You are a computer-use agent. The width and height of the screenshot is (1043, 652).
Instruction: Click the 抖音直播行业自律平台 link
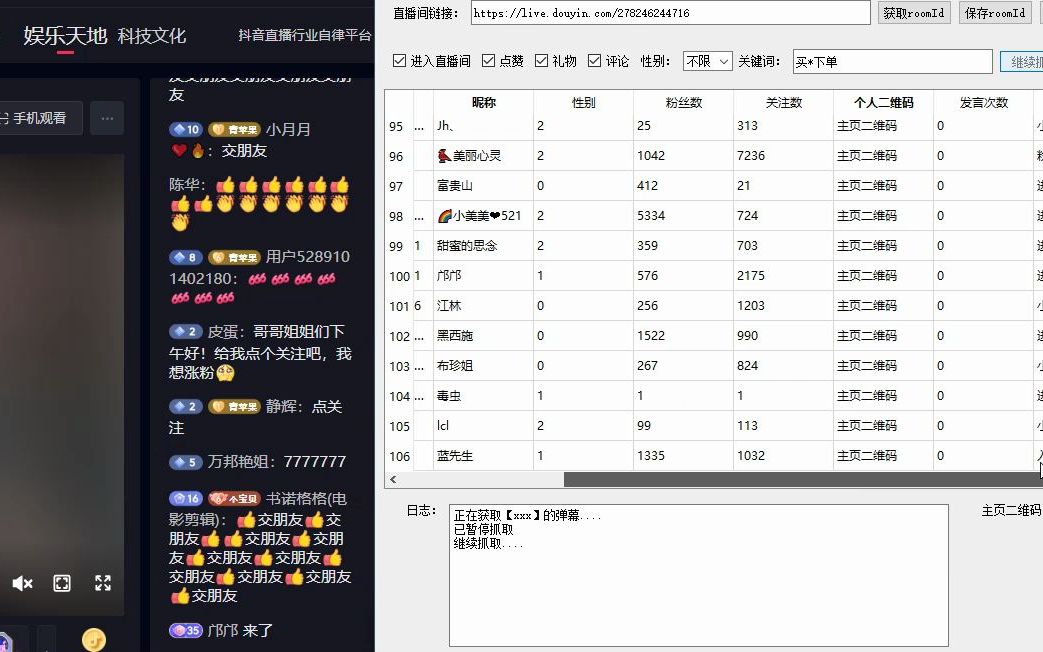[305, 36]
